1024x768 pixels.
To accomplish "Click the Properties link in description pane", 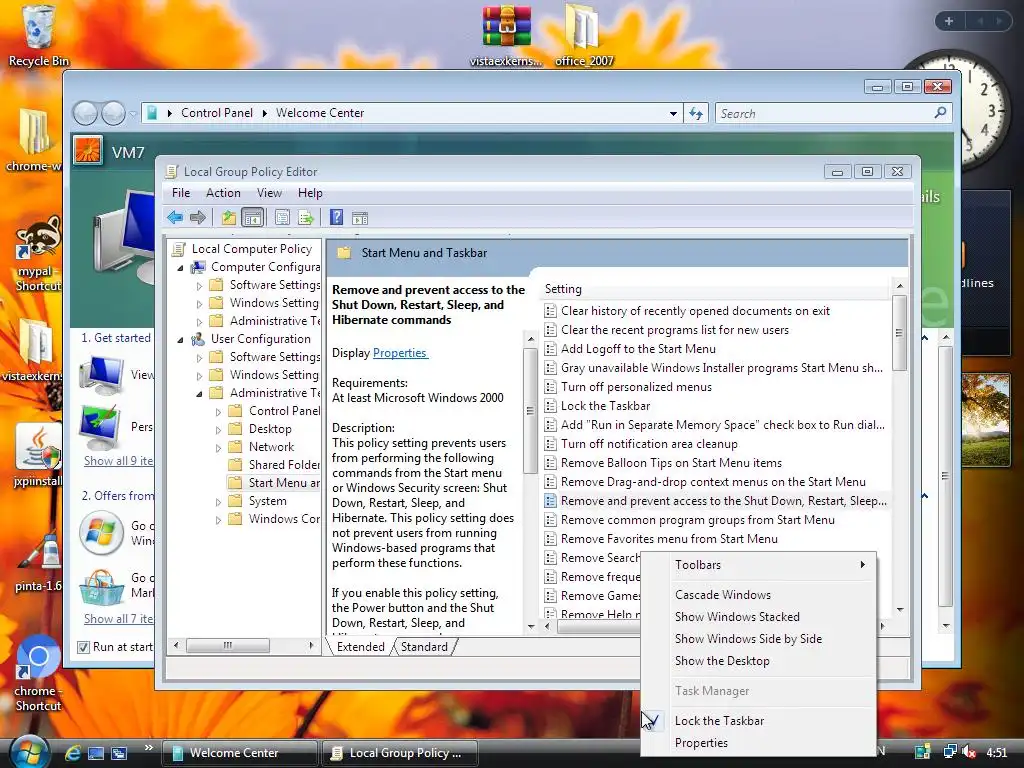I will pos(400,353).
